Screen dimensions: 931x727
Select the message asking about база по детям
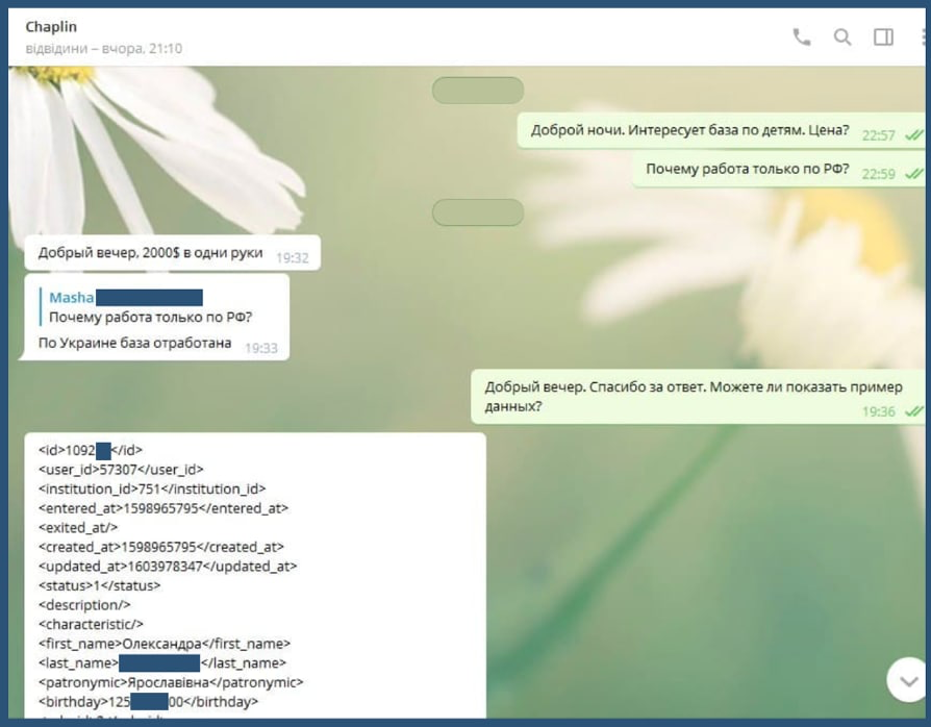coord(690,130)
